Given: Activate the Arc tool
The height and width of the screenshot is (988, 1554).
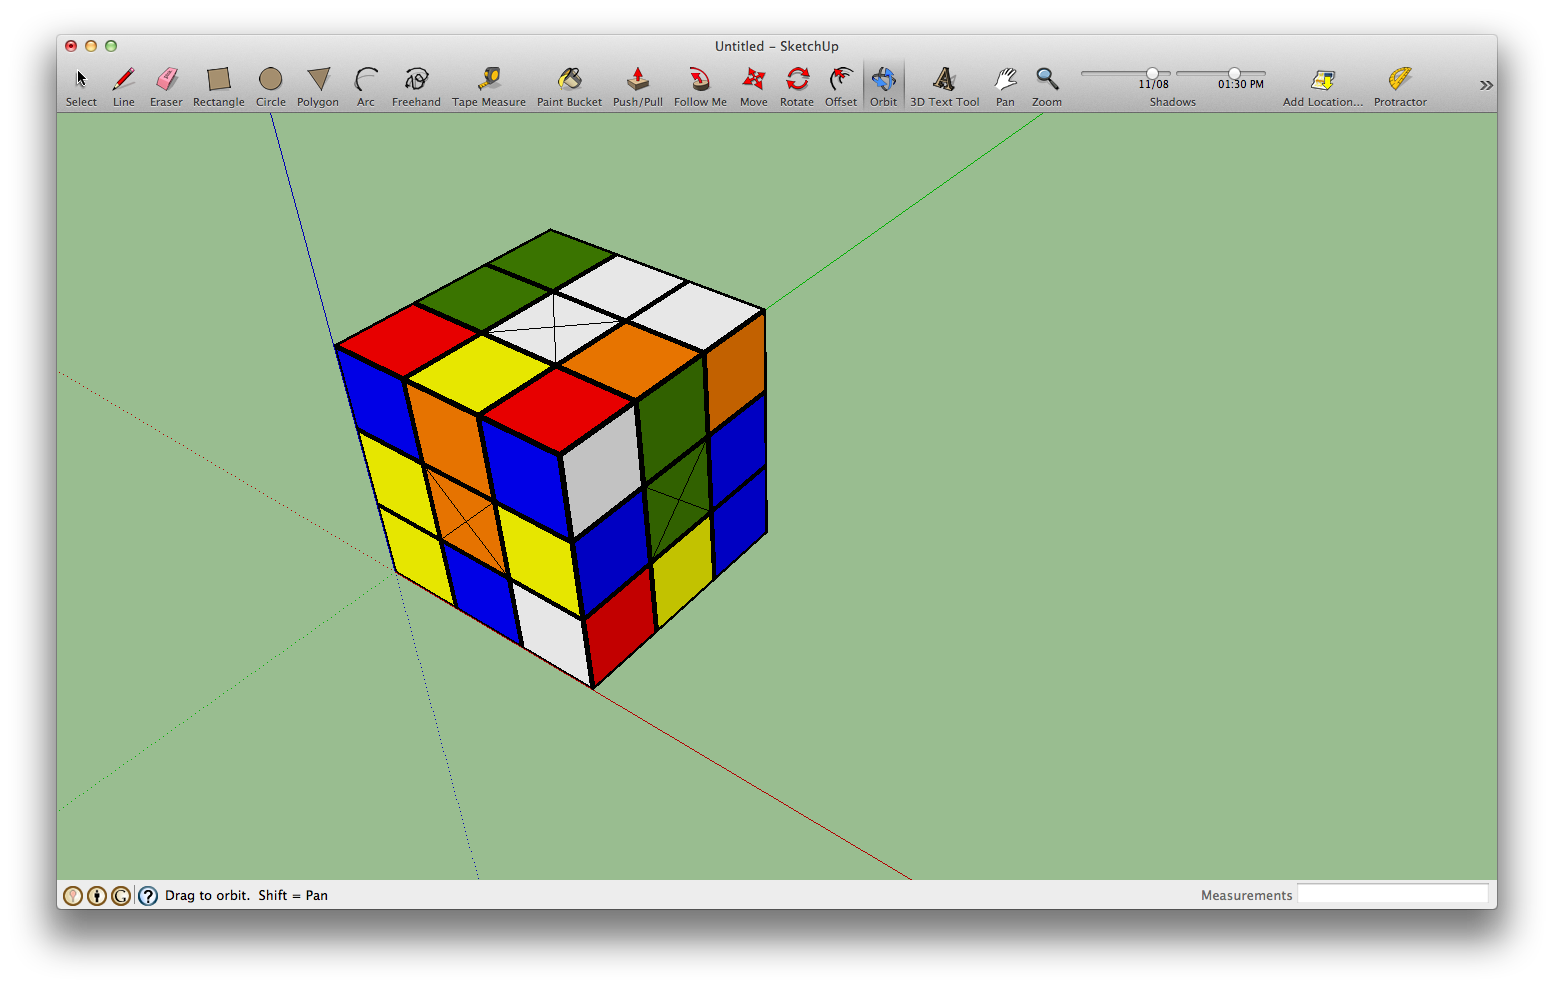Looking at the screenshot, I should [366, 86].
